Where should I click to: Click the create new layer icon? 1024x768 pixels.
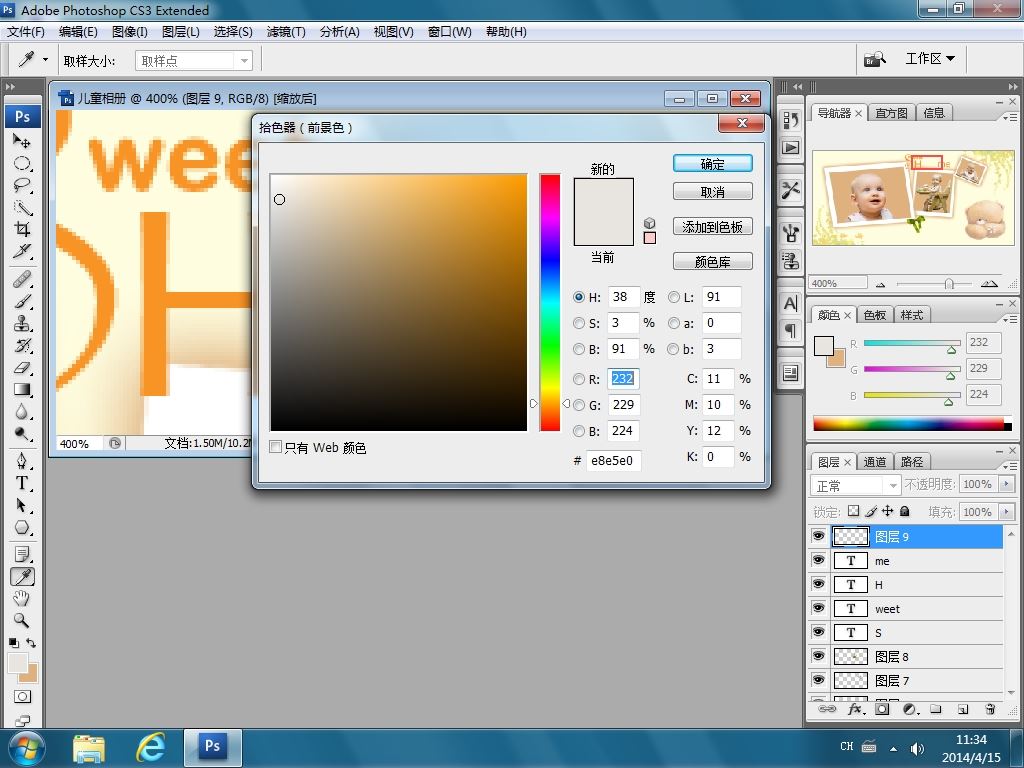[x=963, y=709]
